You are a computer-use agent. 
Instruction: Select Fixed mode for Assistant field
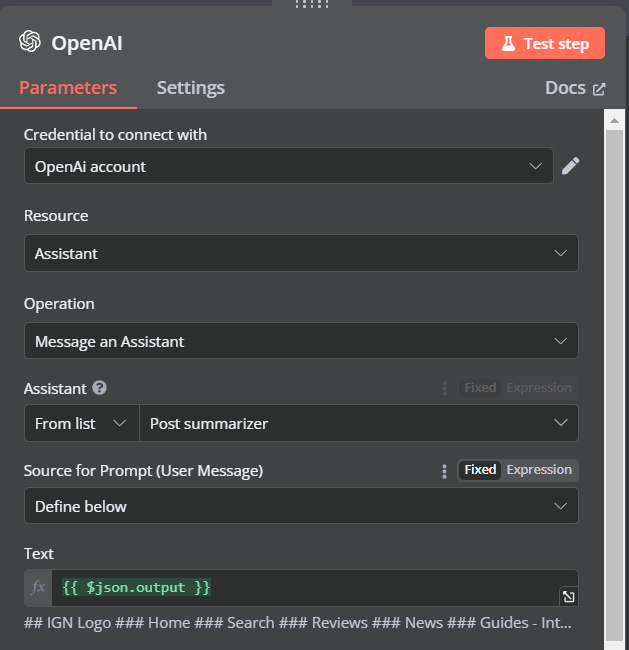coord(480,388)
